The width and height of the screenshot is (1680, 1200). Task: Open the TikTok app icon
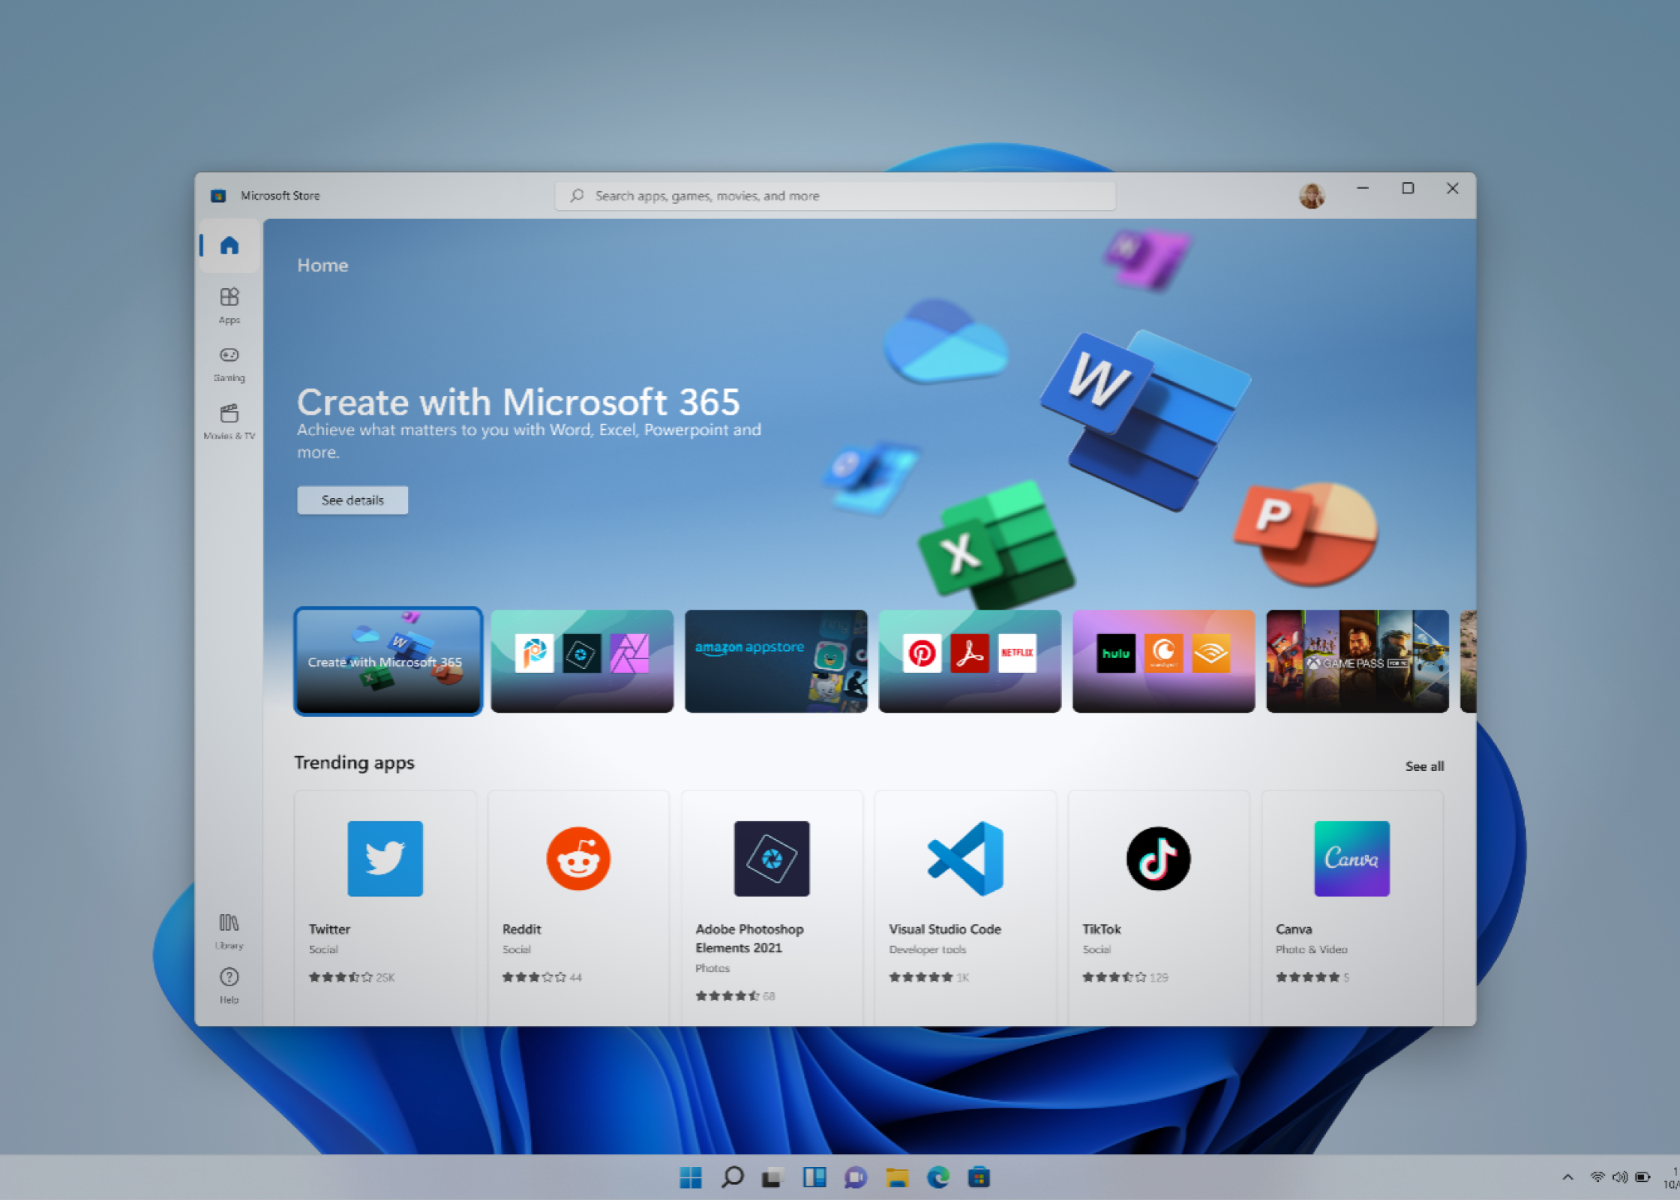coord(1158,858)
